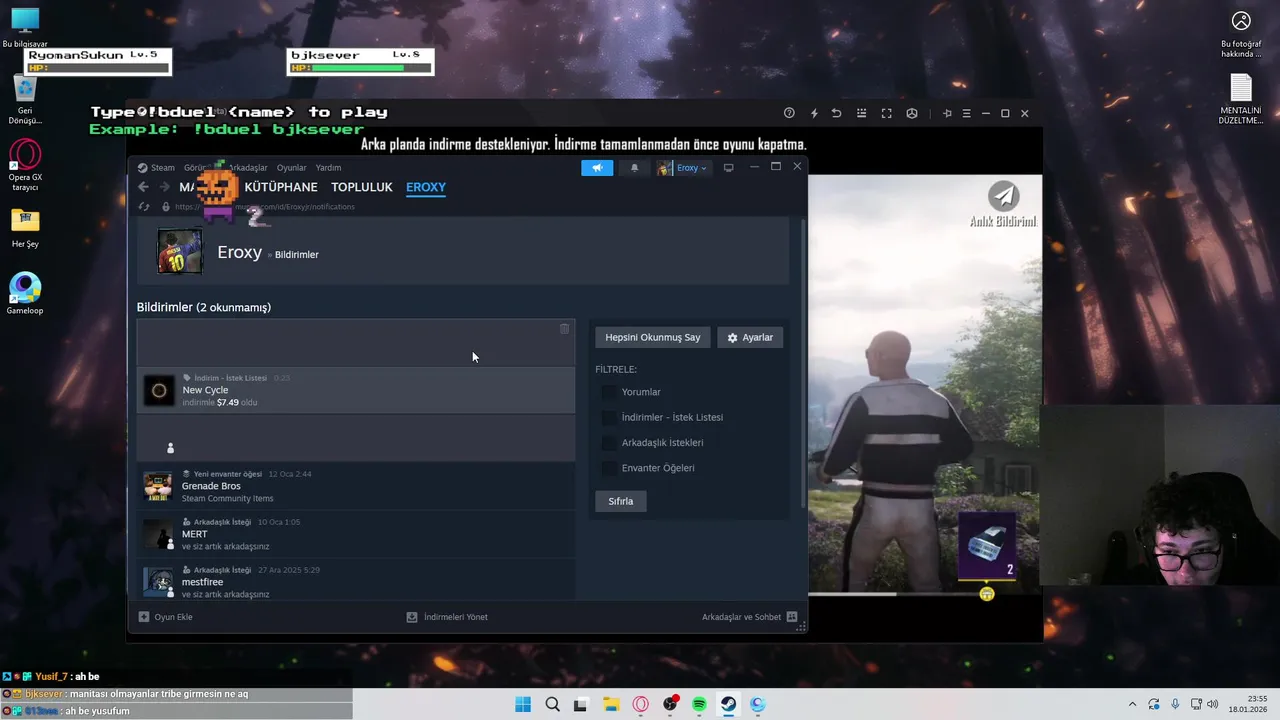Click the emulator key-mapping grid icon

(x=861, y=113)
